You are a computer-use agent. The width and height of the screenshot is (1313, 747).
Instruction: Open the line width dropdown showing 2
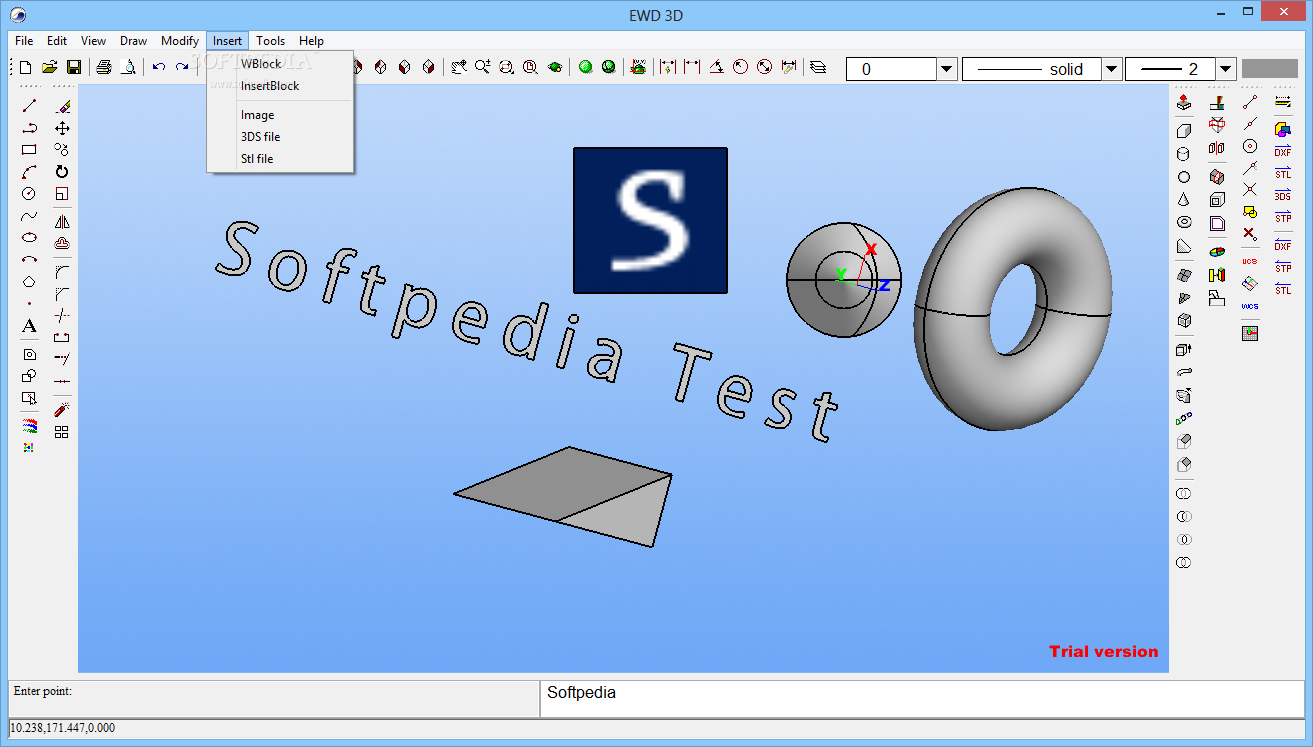[x=1227, y=69]
